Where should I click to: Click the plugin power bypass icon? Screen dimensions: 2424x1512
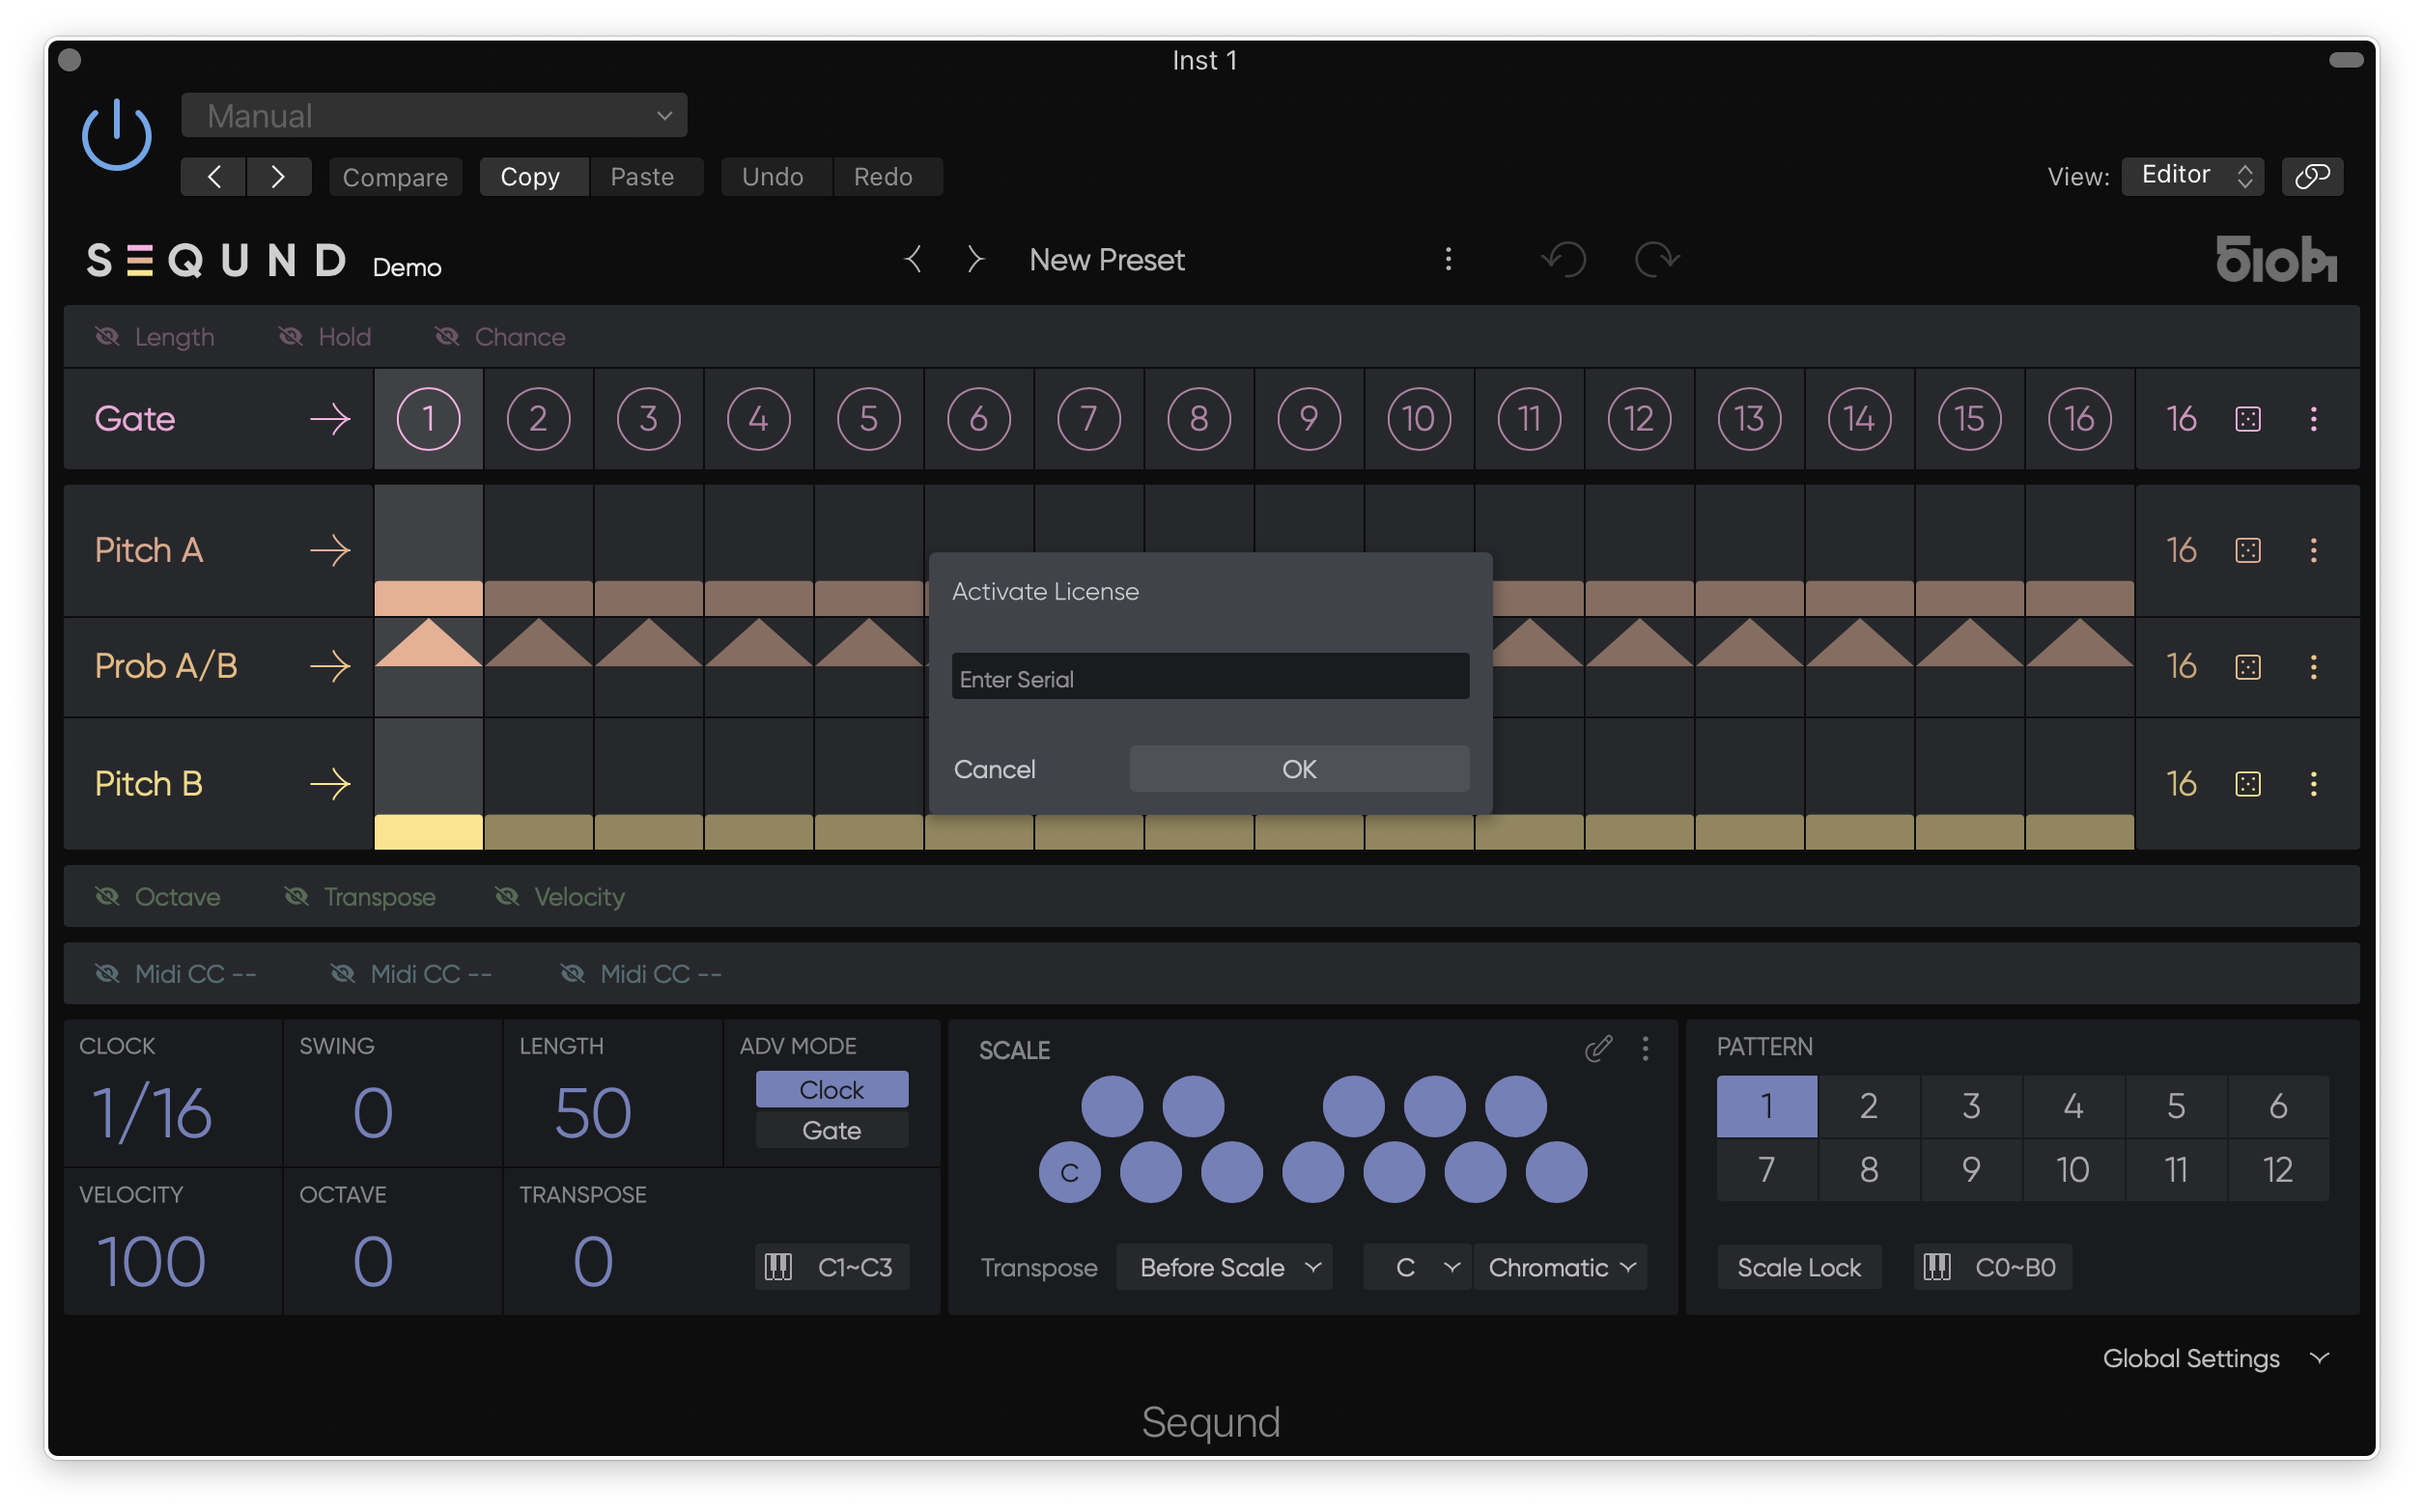(x=116, y=135)
